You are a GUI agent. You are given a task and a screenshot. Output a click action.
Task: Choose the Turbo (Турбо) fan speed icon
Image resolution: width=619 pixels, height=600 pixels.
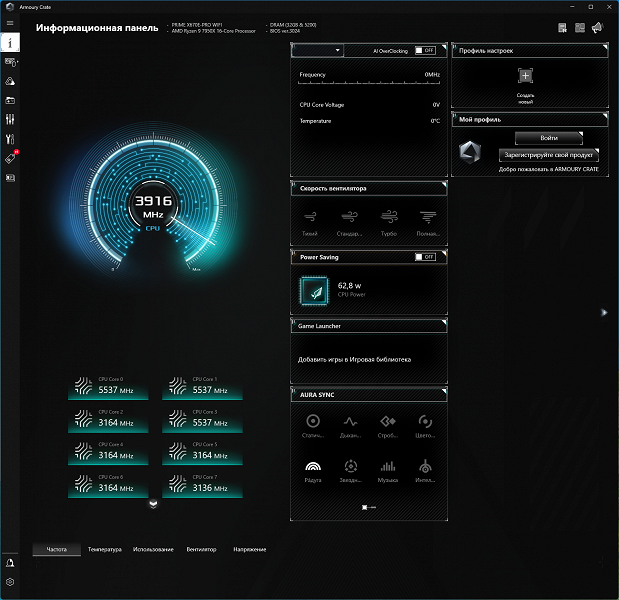pos(389,217)
